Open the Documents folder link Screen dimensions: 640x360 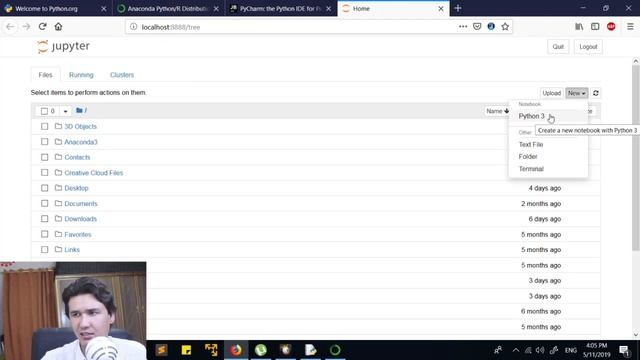[x=81, y=204]
